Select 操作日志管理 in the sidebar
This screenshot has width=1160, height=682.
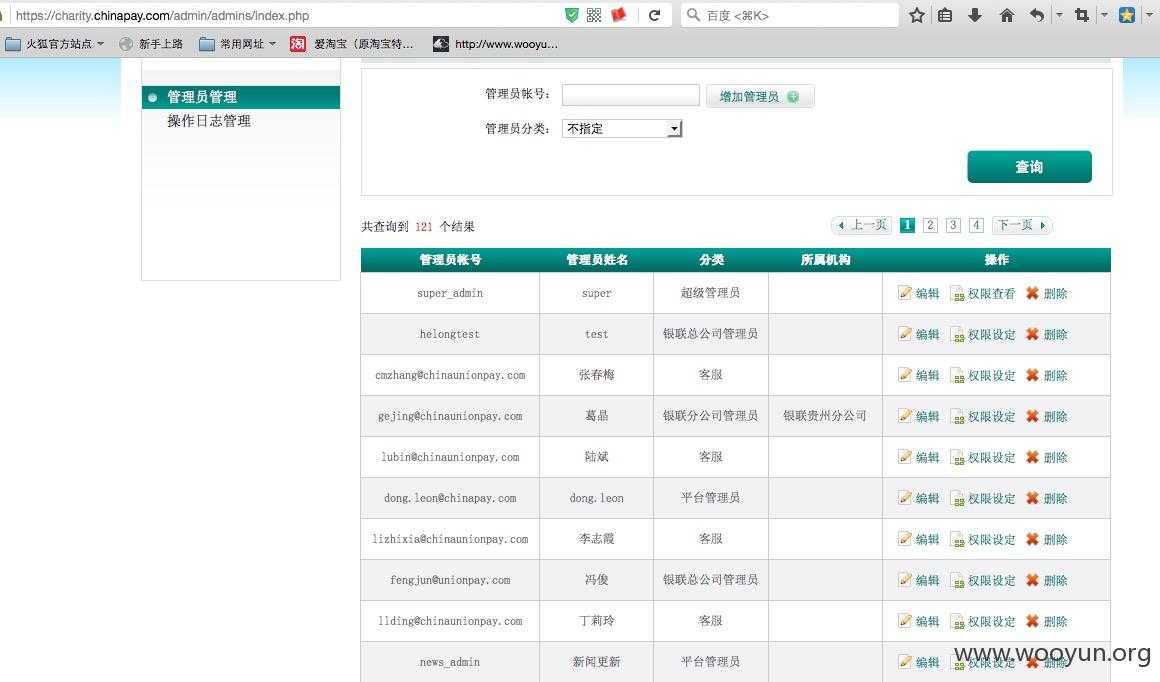[209, 121]
